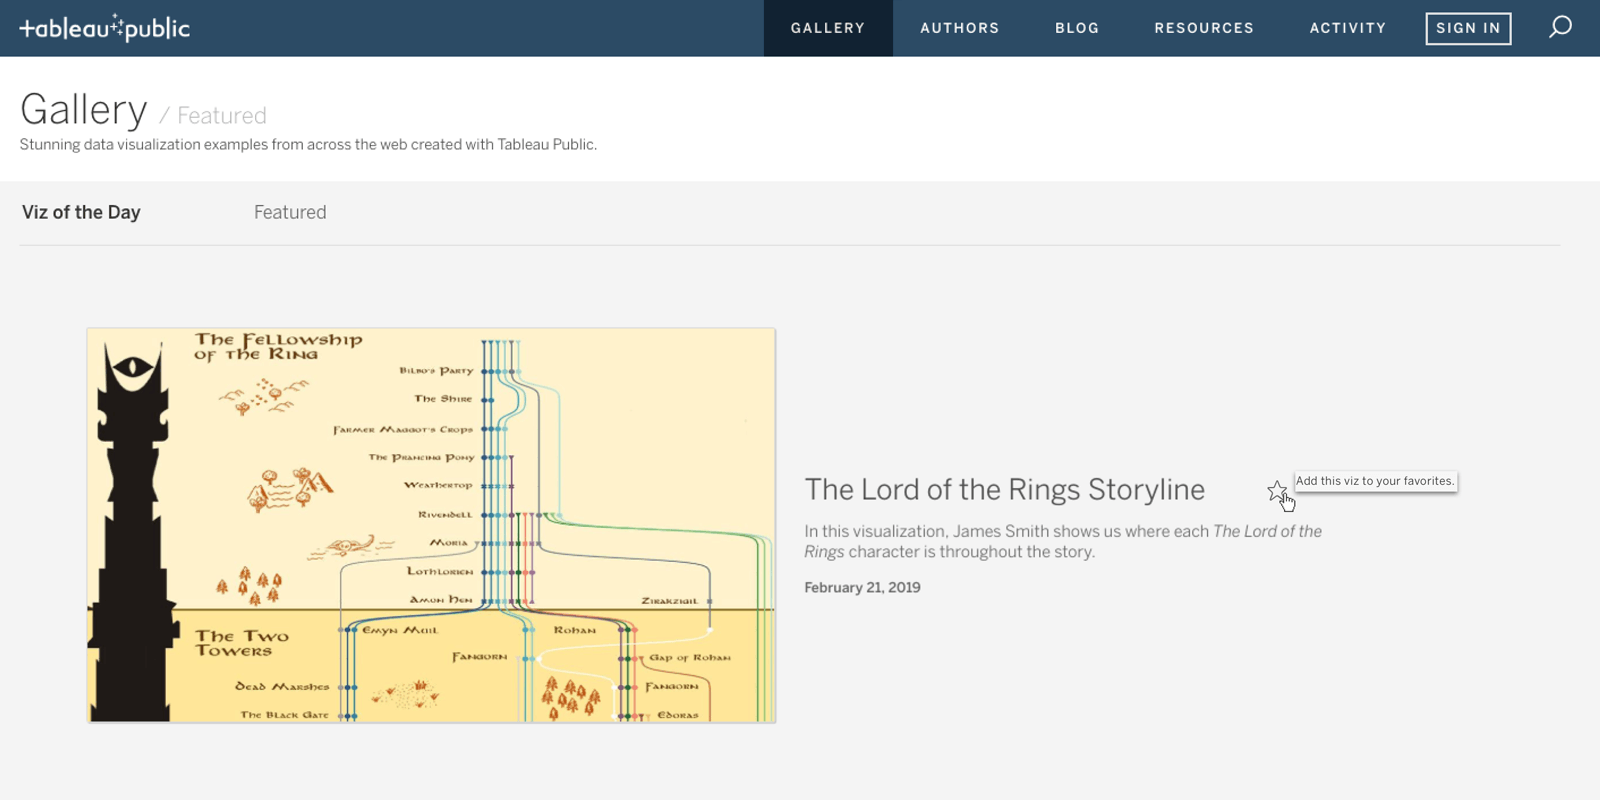The image size is (1600, 800).
Task: Open the Blog section
Action: pos(1076,28)
